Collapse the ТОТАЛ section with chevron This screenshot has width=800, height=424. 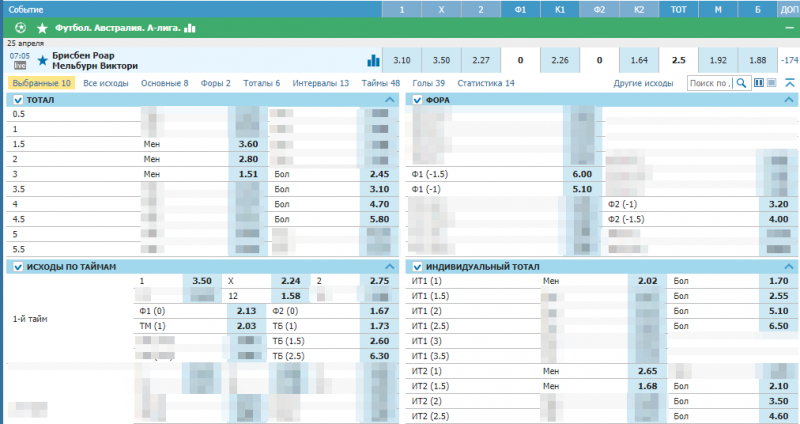click(x=390, y=101)
